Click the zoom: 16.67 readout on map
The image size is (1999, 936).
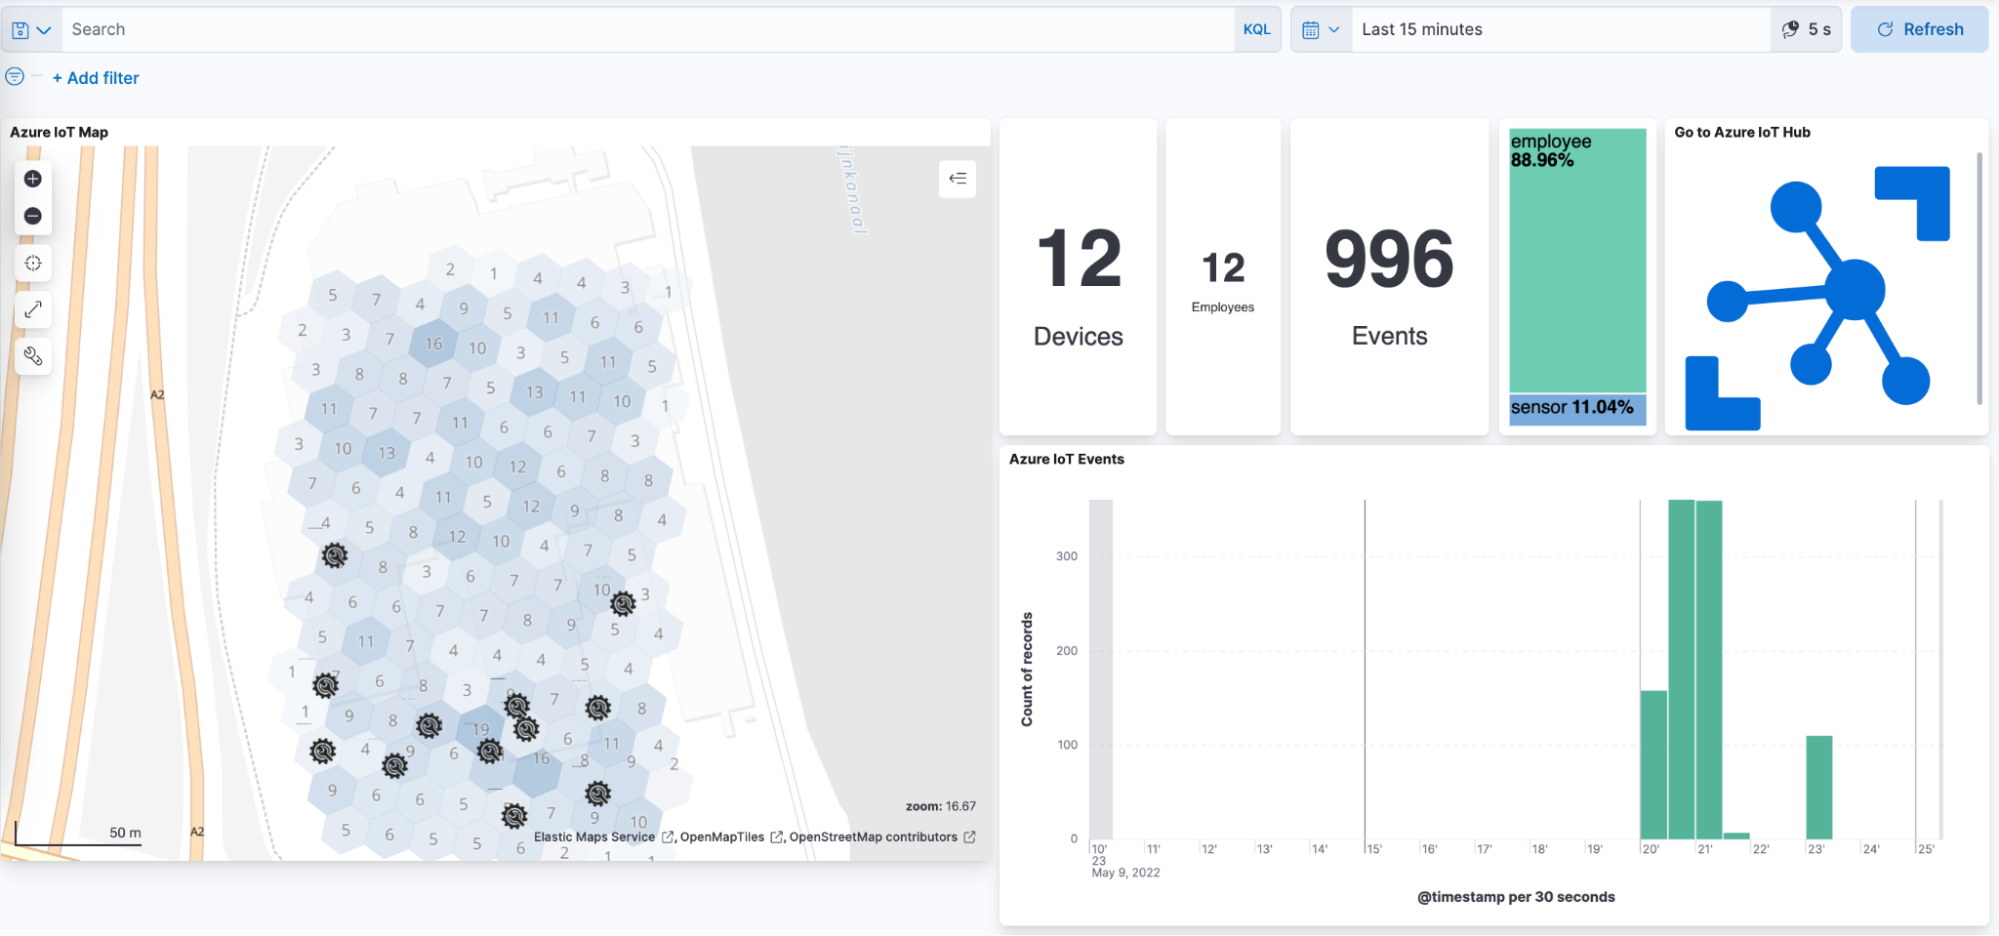coord(940,806)
